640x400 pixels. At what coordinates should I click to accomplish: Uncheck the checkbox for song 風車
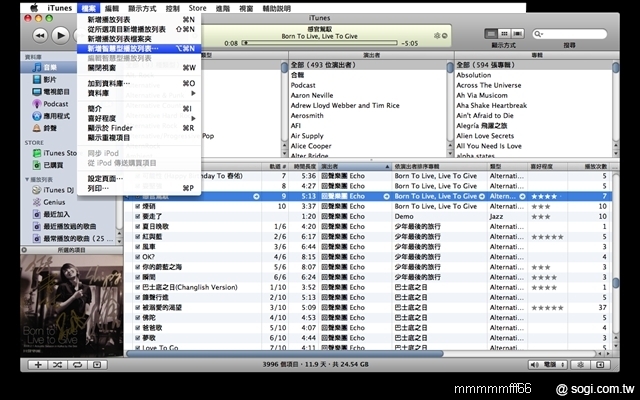138,245
